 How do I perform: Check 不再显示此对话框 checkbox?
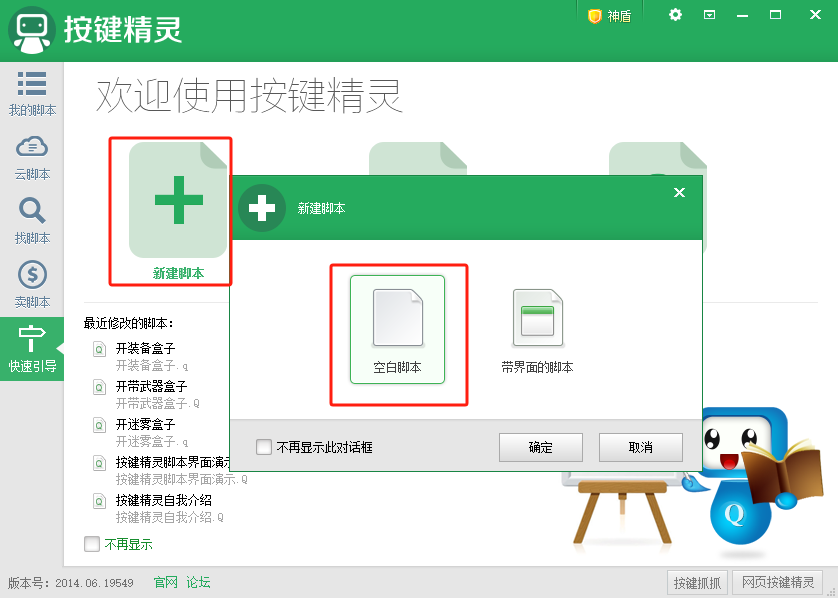point(263,447)
